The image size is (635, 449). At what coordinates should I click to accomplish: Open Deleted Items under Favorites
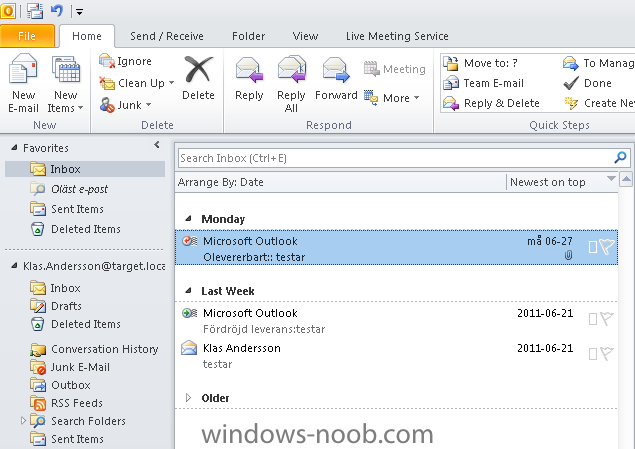tap(75, 229)
